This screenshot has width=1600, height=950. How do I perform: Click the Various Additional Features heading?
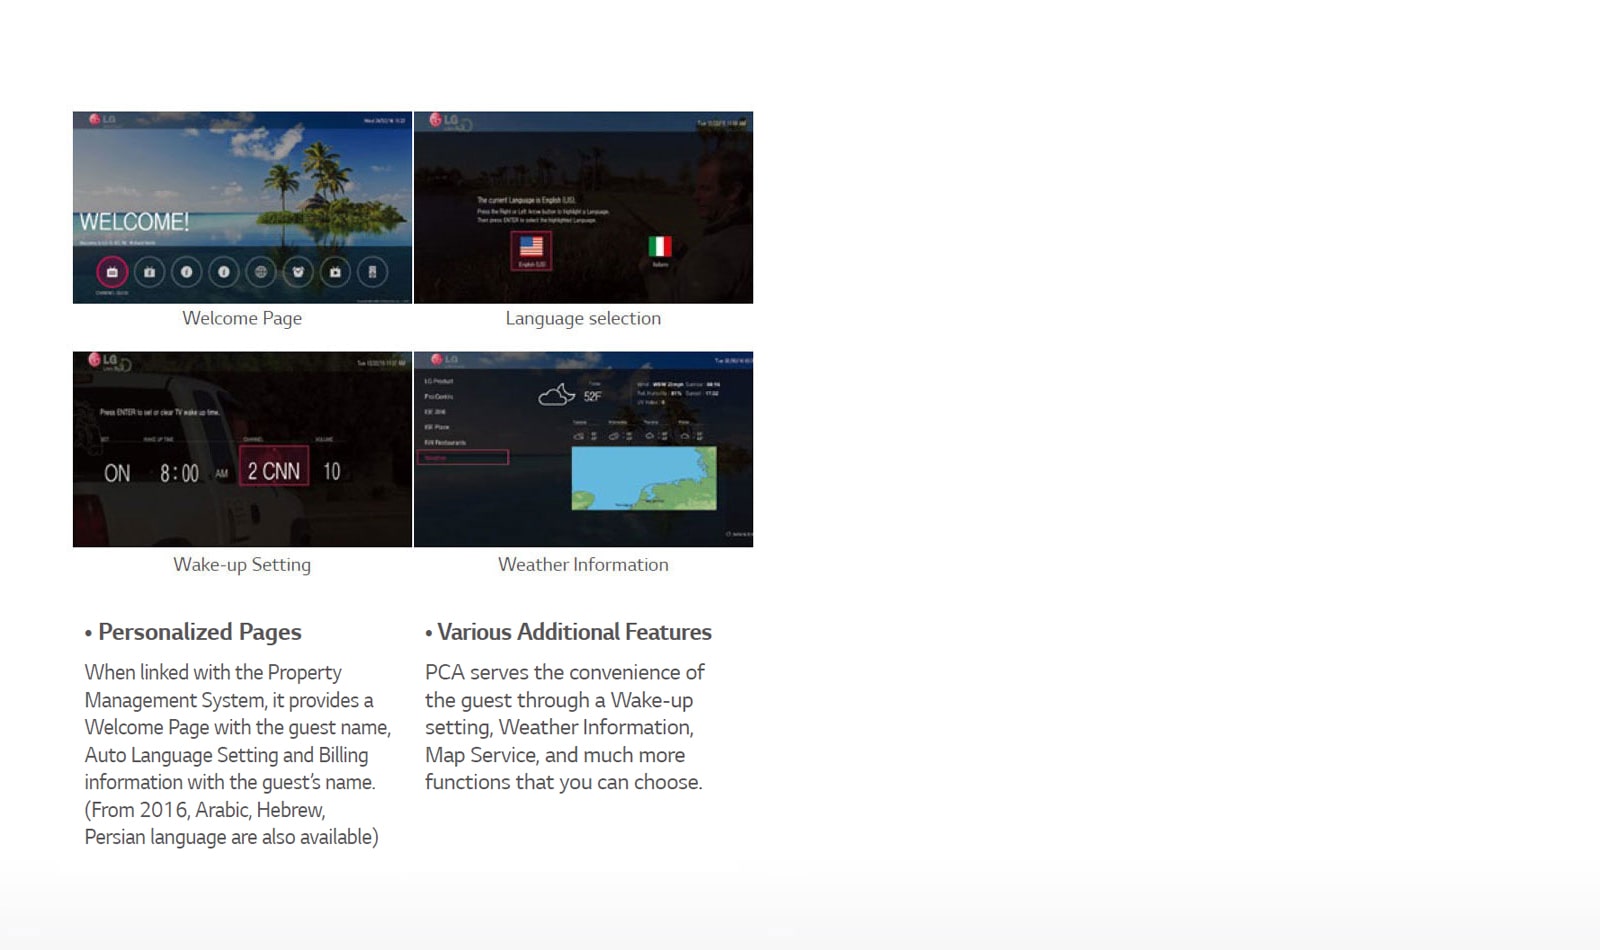coord(574,632)
